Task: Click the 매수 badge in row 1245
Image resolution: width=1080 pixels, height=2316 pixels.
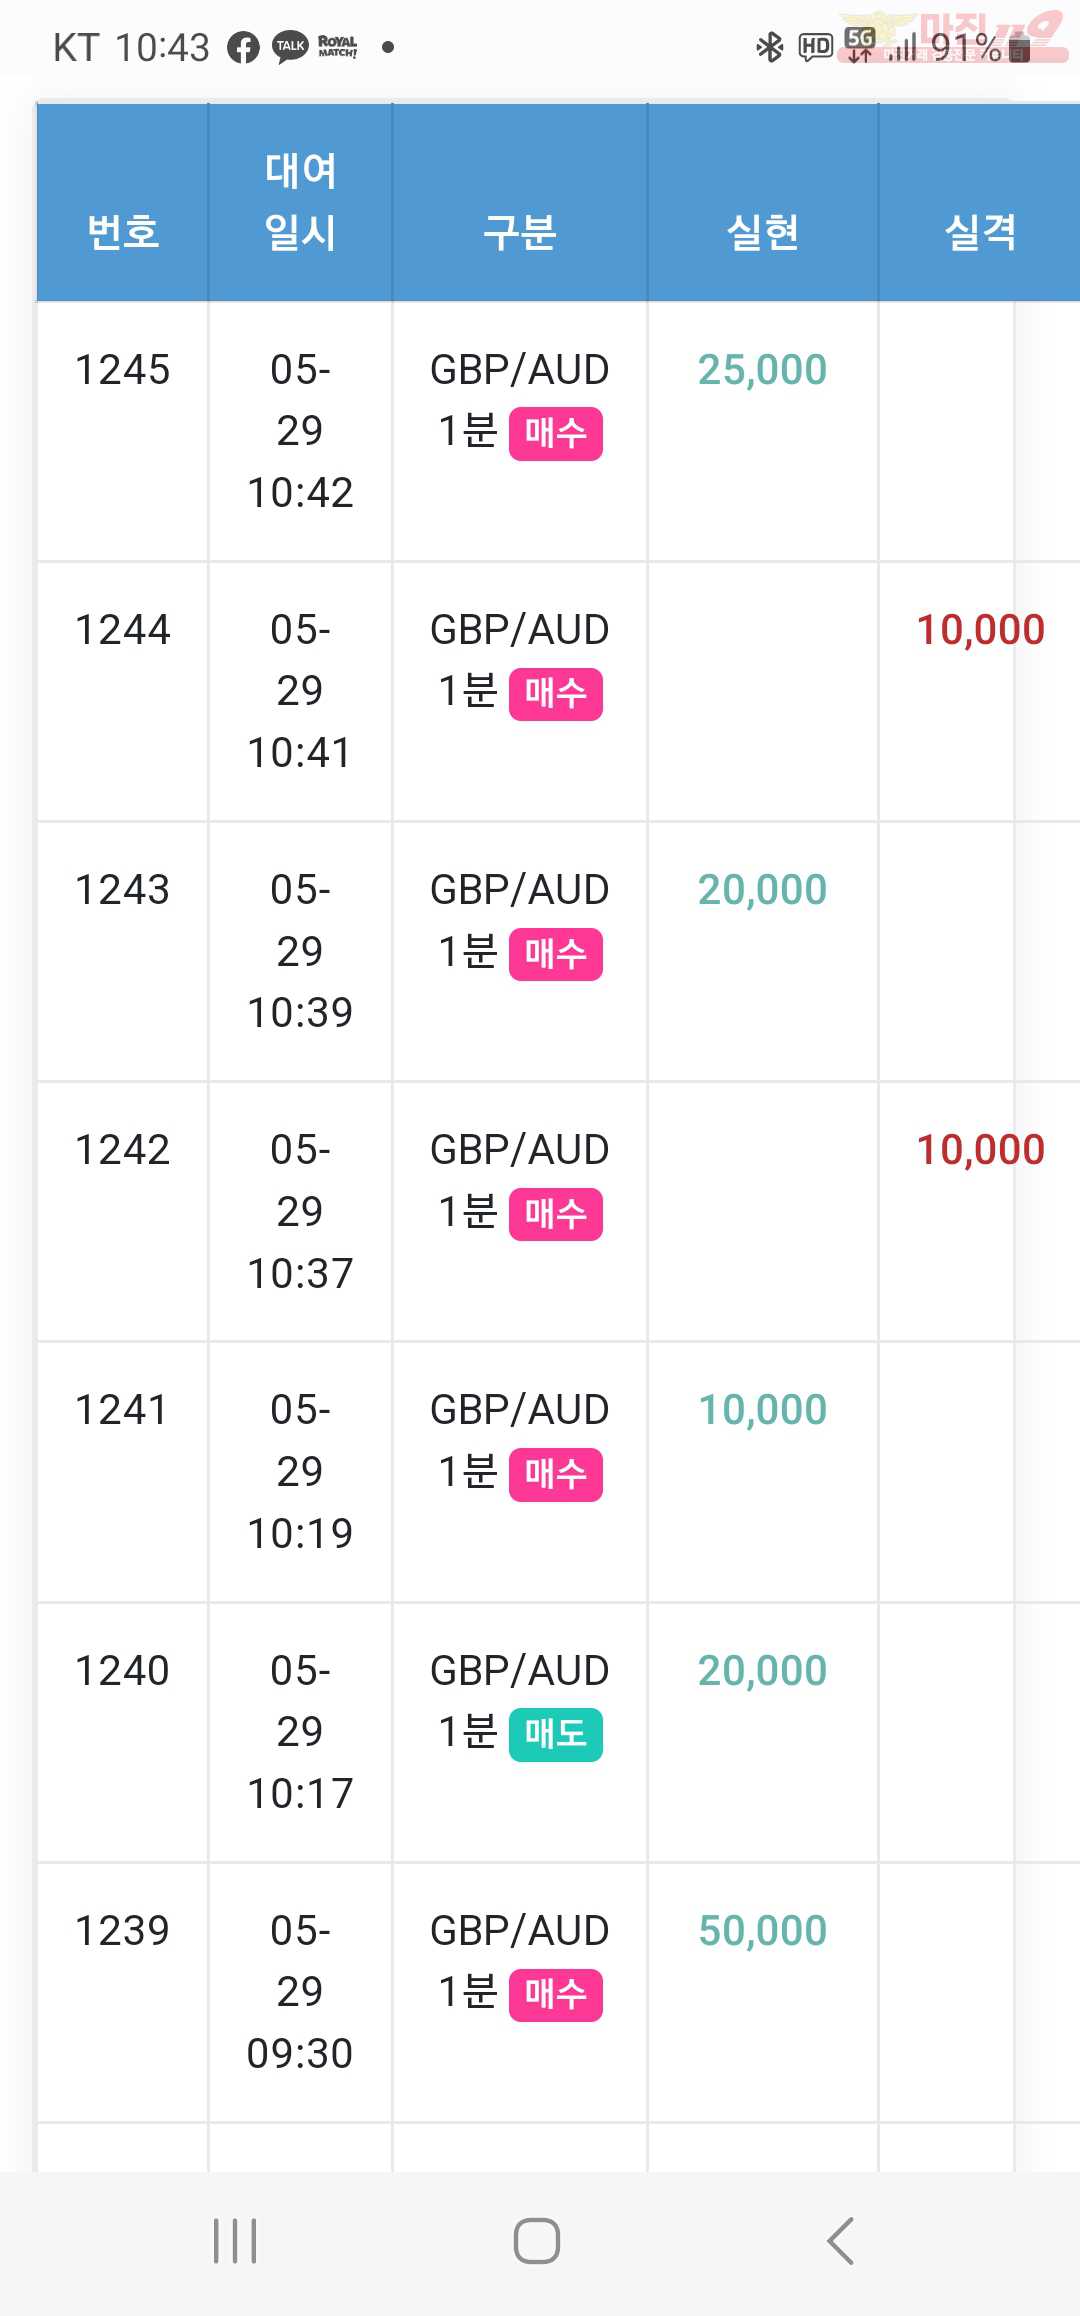Action: [x=556, y=434]
